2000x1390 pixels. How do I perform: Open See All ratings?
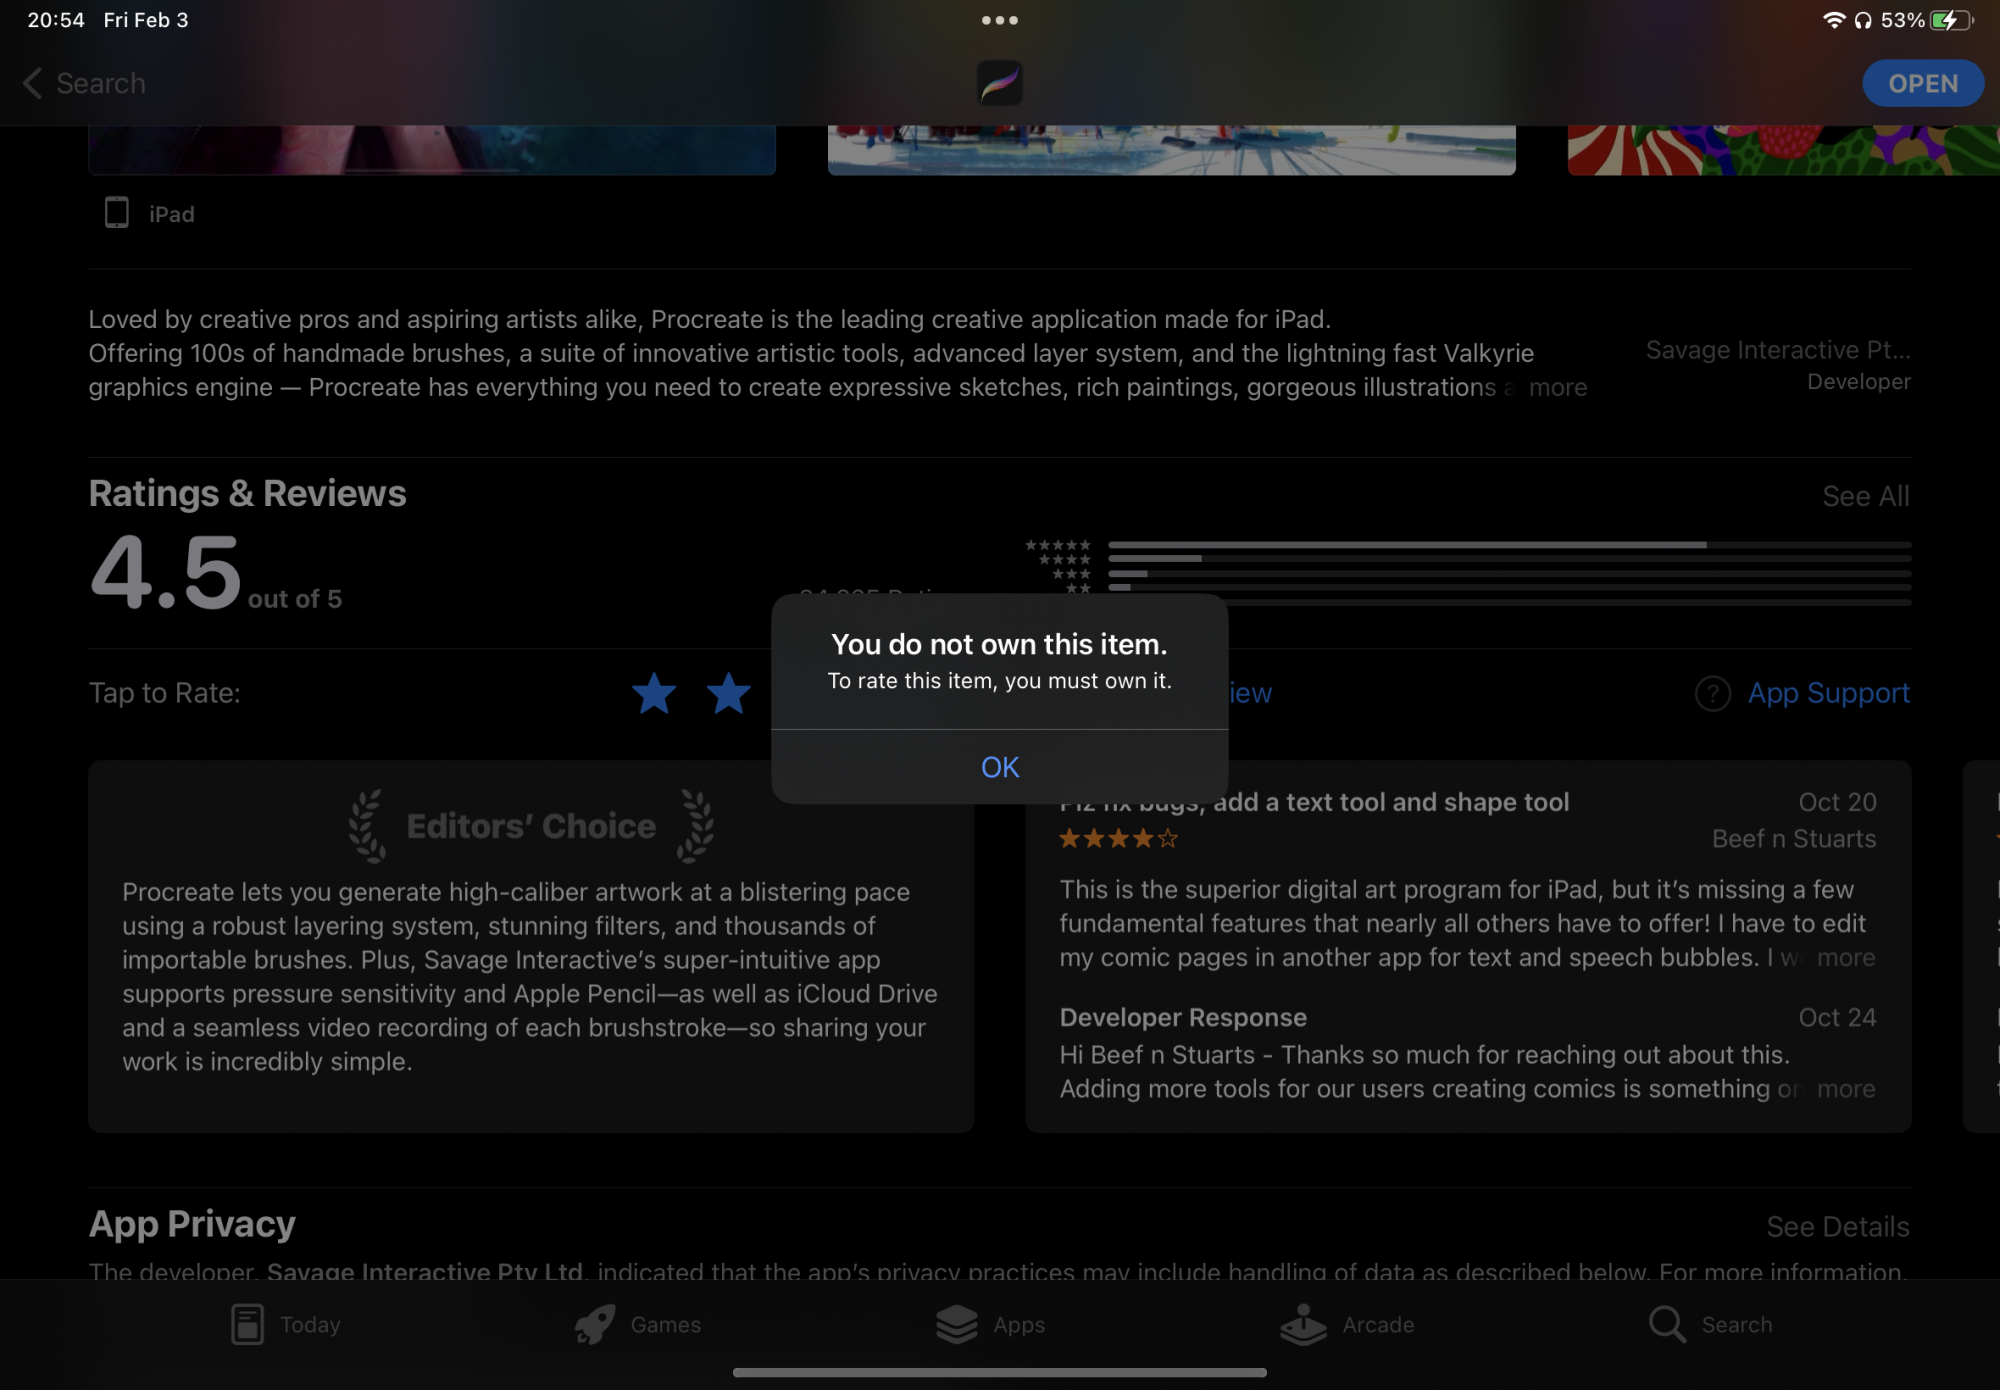[1865, 496]
